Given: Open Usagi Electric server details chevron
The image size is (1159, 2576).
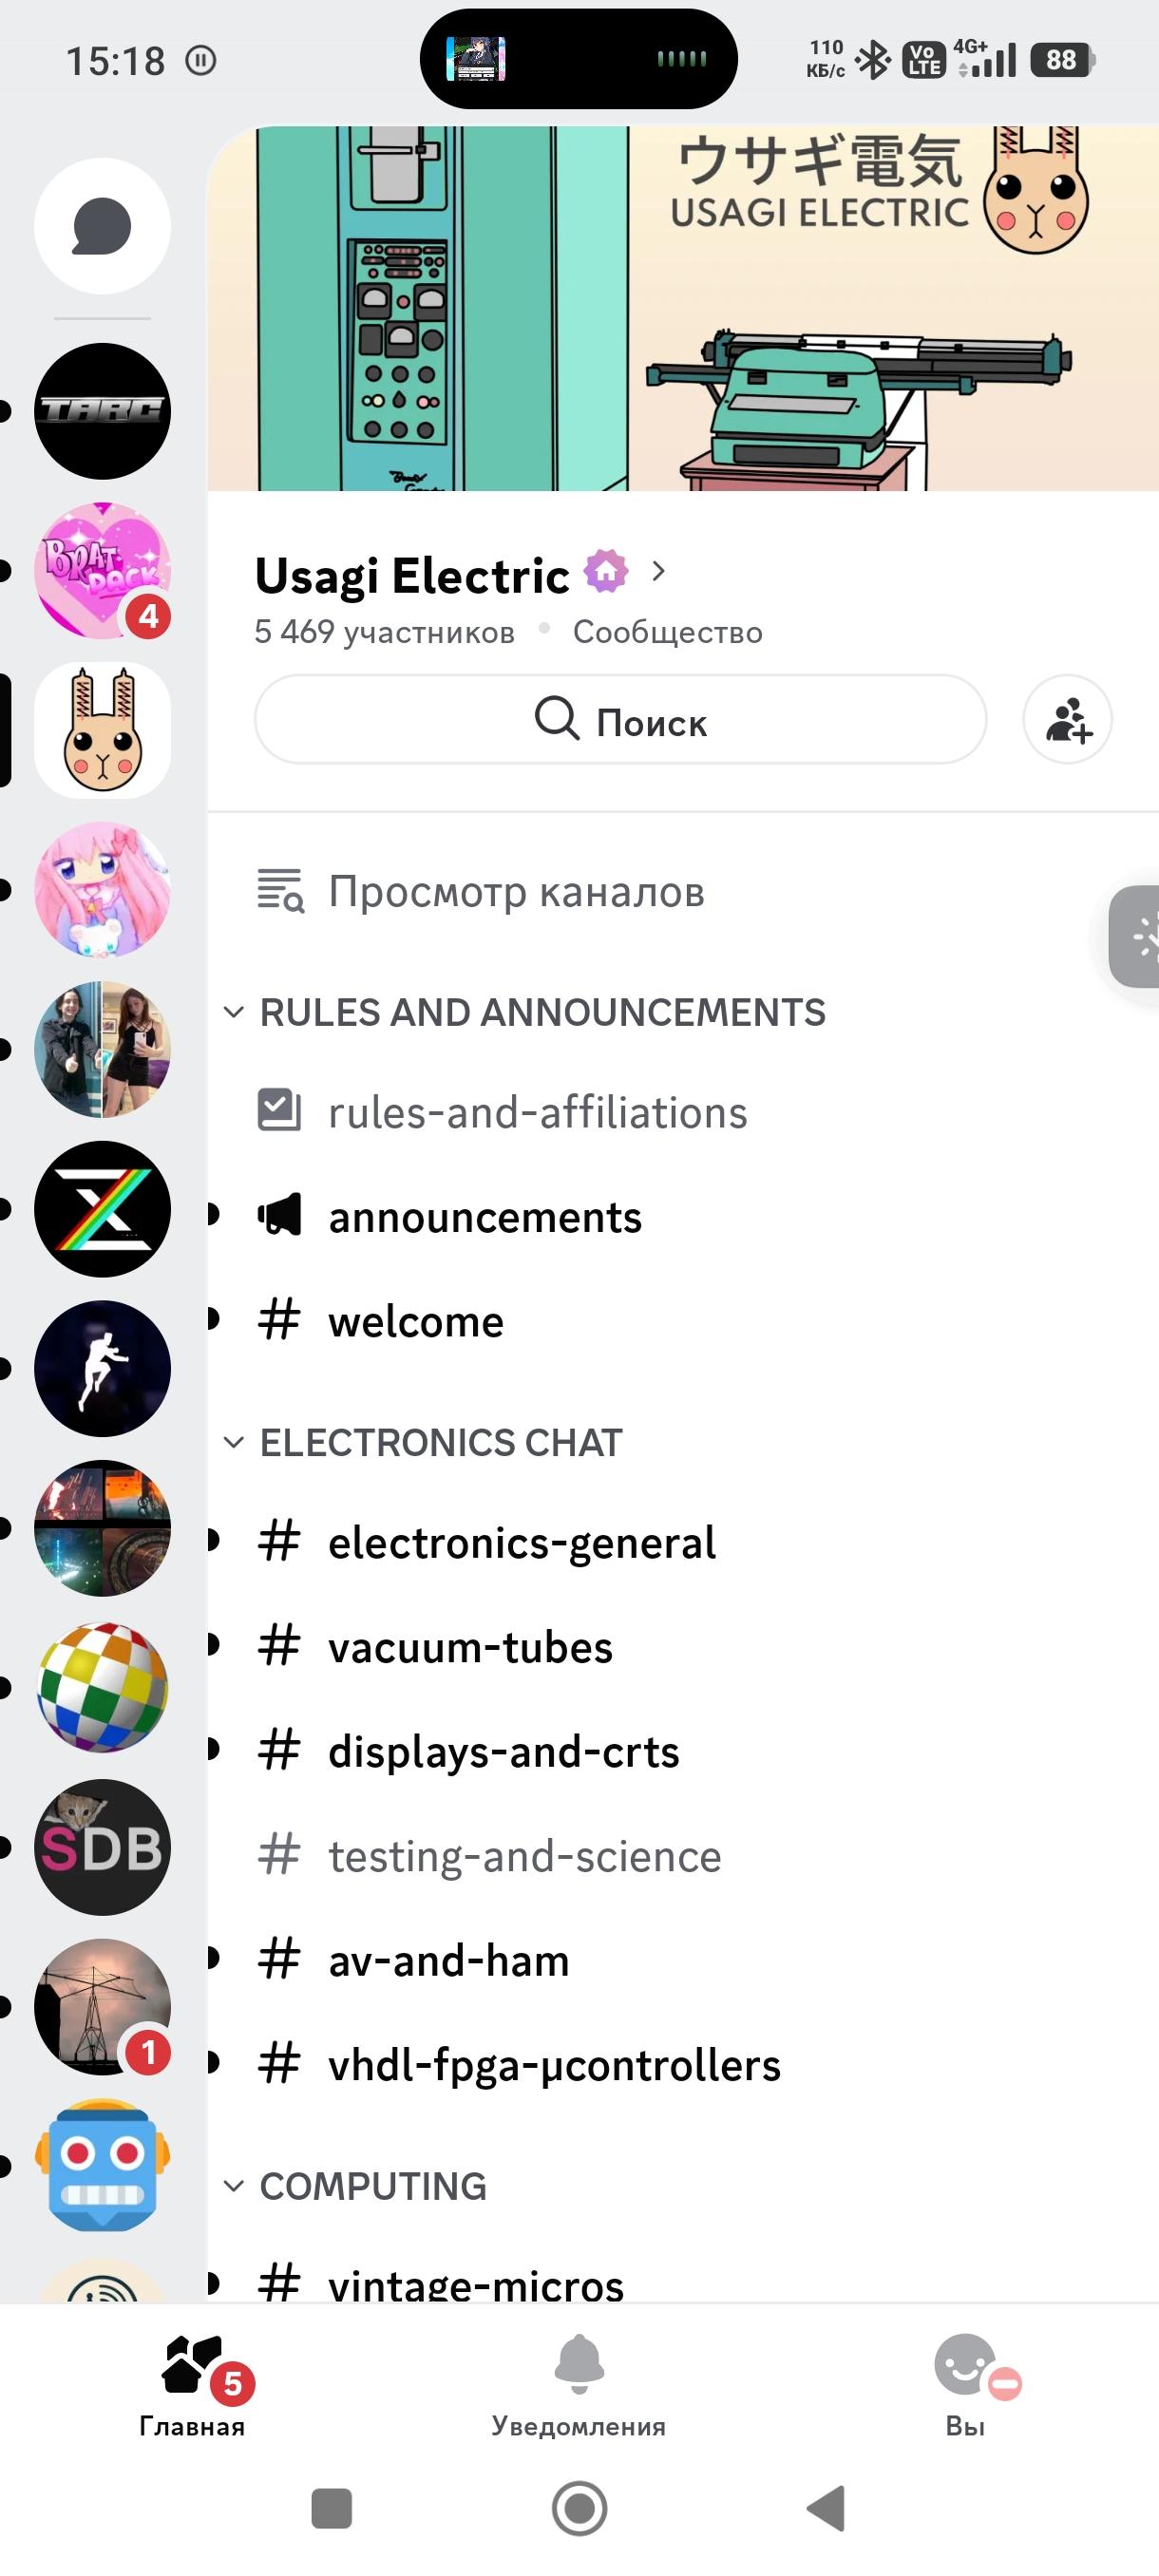Looking at the screenshot, I should click(x=658, y=571).
